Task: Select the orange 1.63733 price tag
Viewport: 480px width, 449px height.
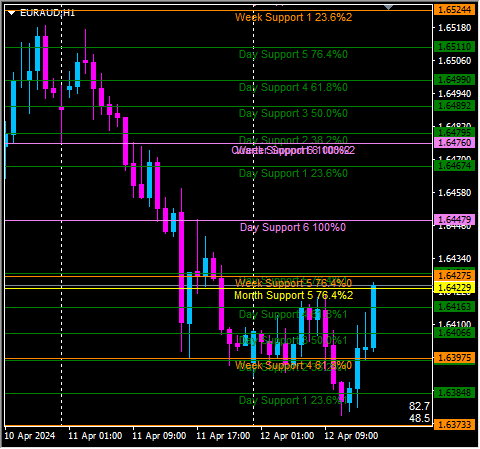Action: pos(455,425)
